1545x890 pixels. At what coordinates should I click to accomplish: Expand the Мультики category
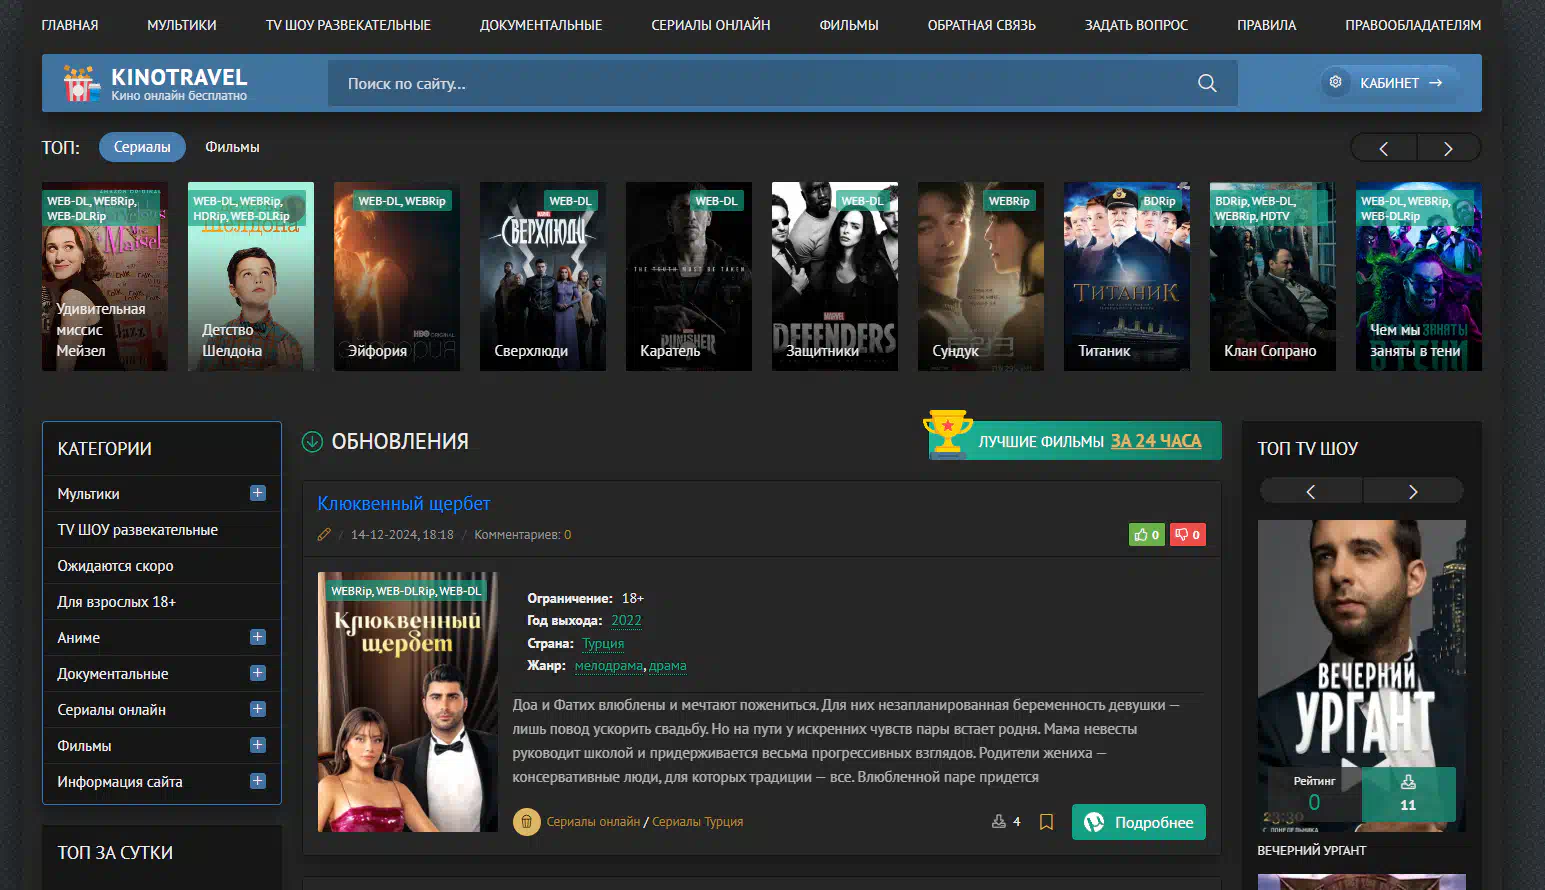[x=257, y=493]
